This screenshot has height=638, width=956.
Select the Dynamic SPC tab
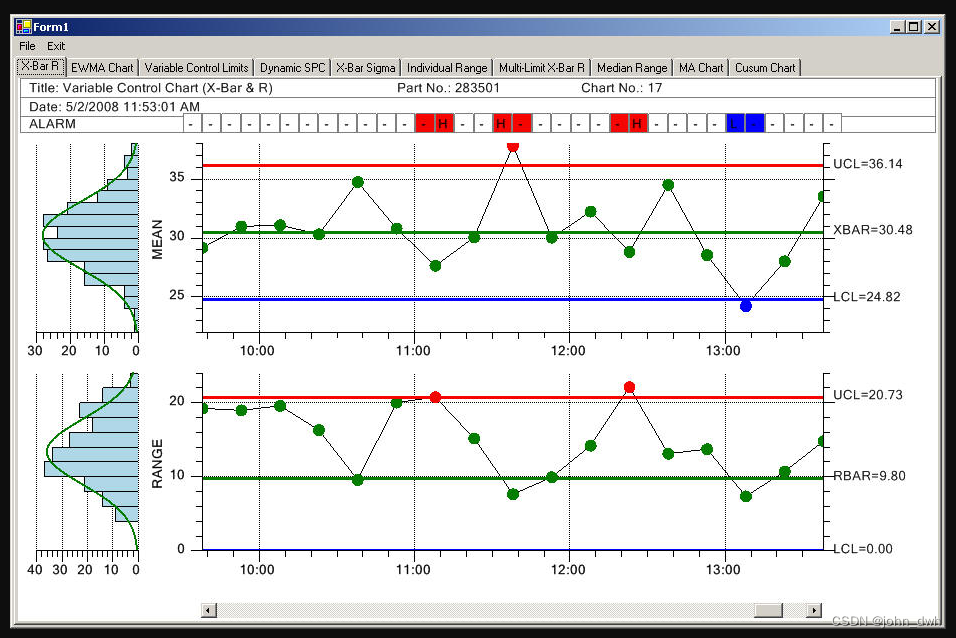tap(292, 67)
